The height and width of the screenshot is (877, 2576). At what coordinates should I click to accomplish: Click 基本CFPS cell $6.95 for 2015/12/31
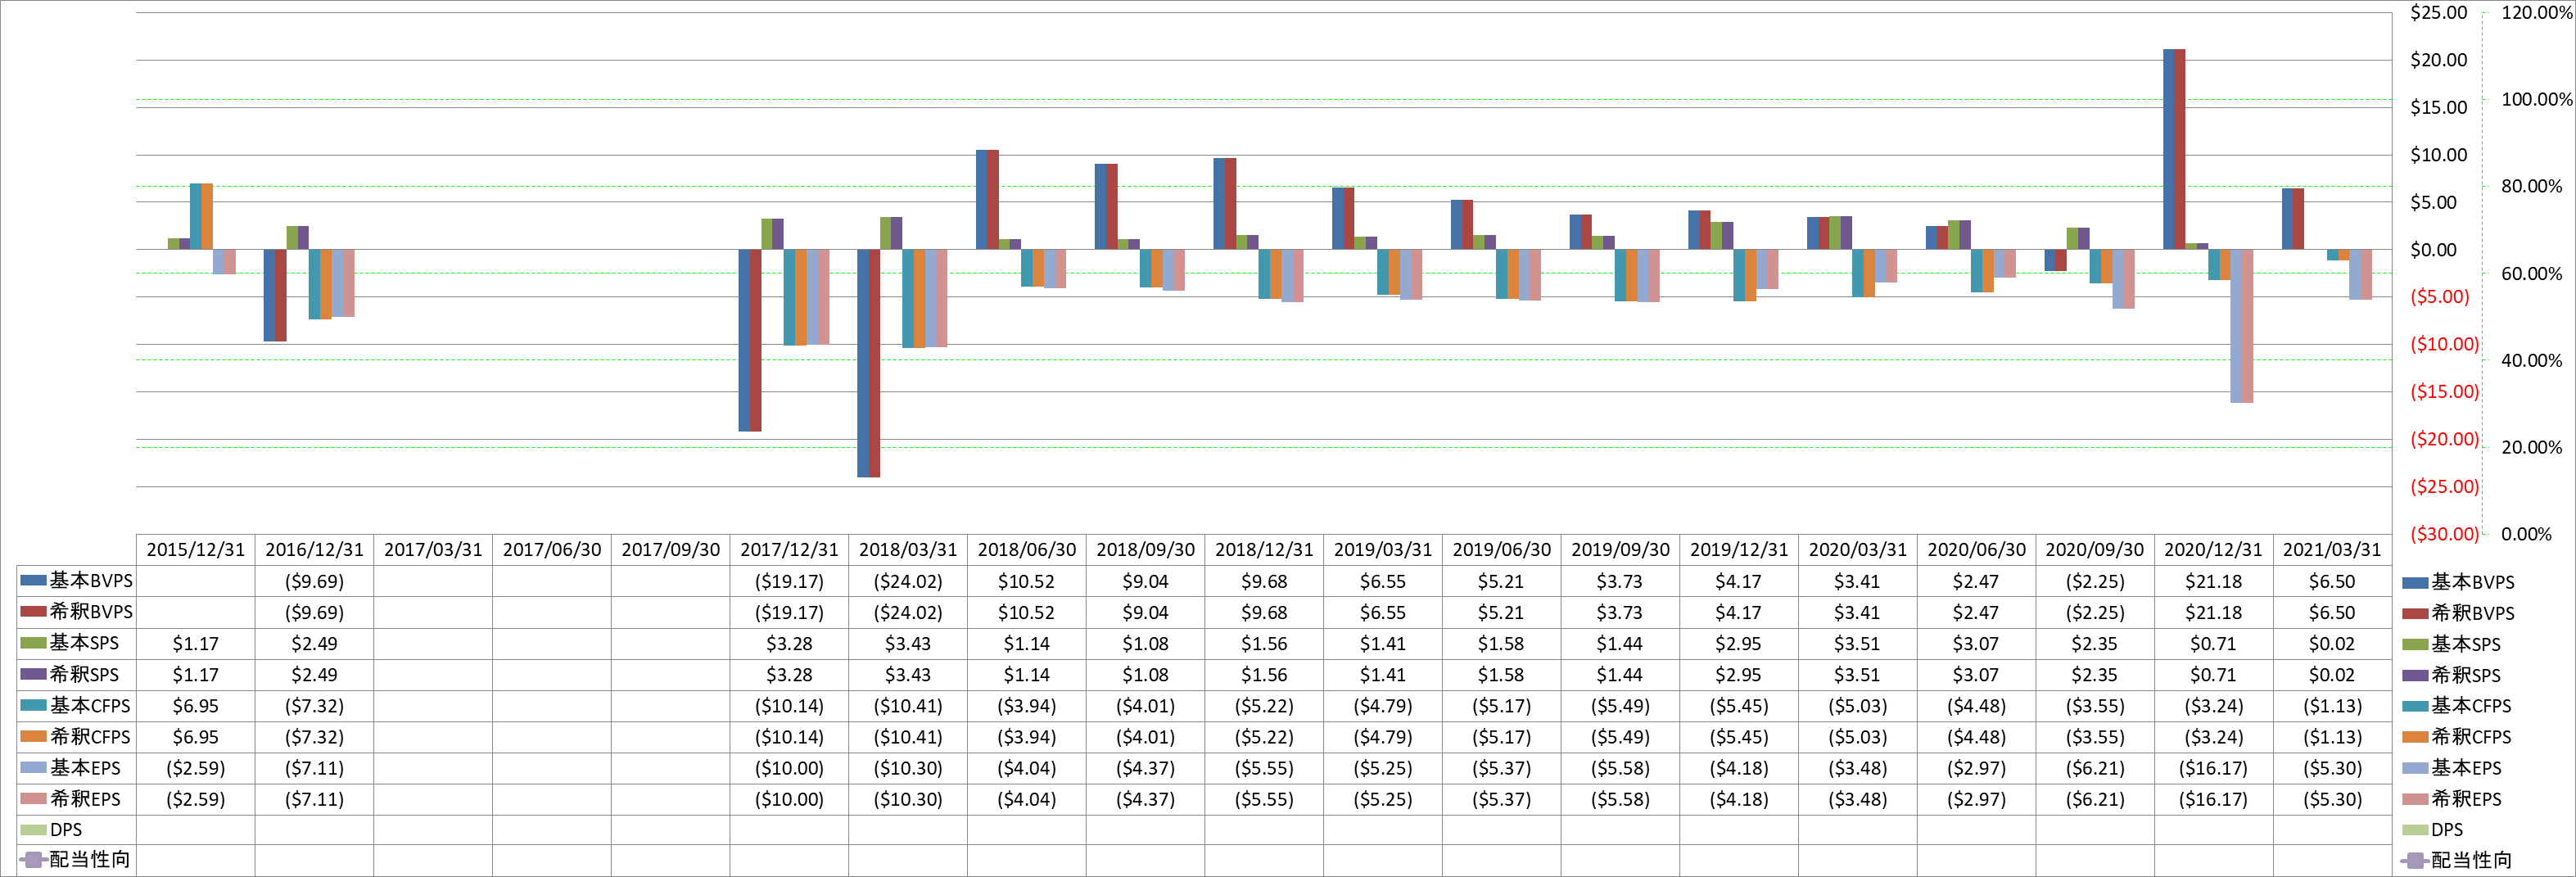(x=195, y=706)
